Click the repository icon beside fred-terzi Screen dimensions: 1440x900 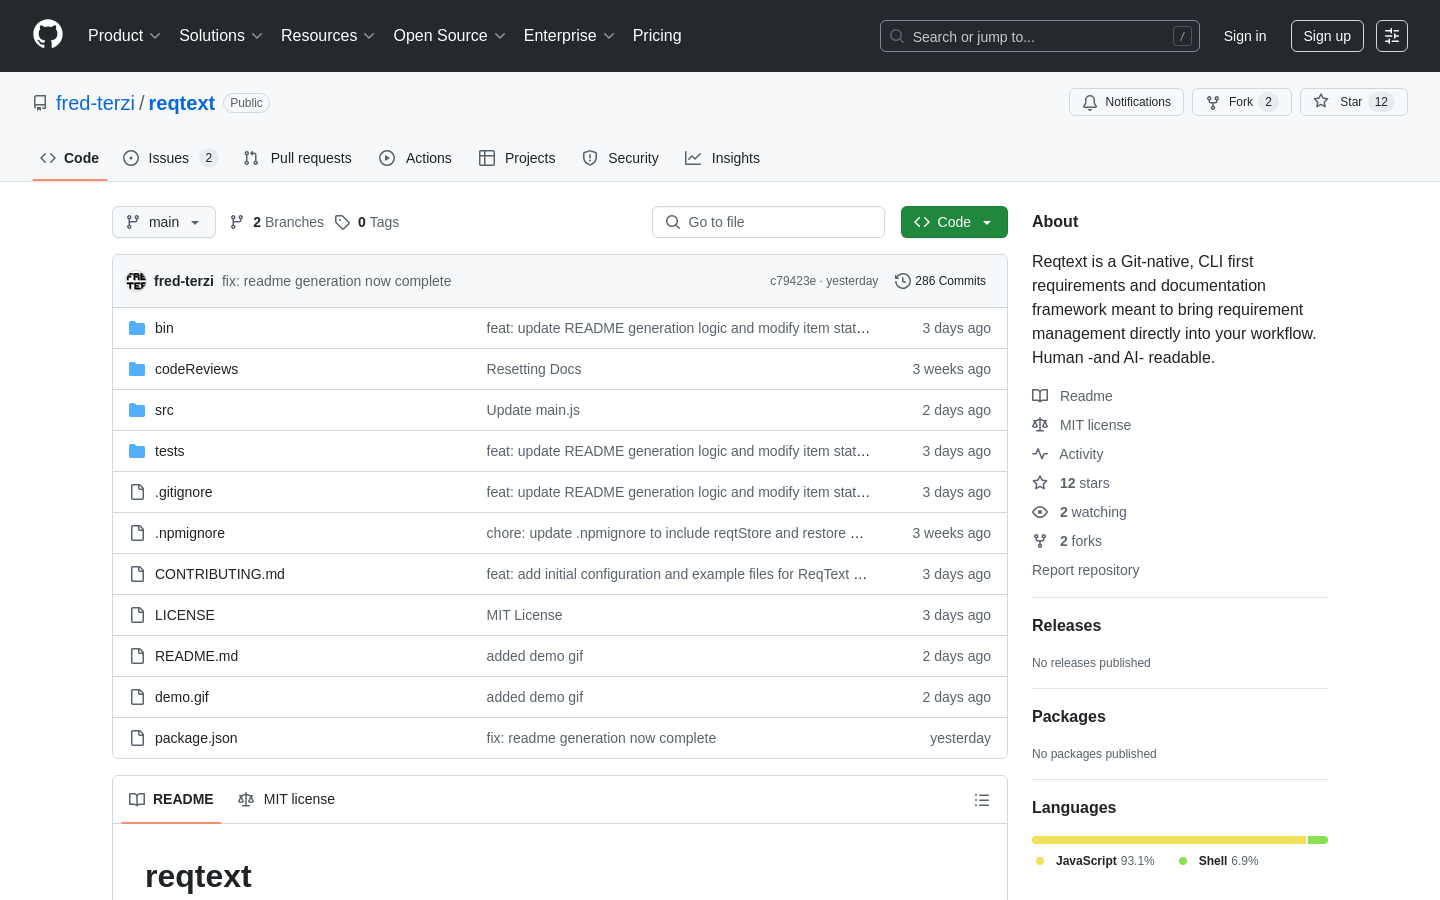40,103
